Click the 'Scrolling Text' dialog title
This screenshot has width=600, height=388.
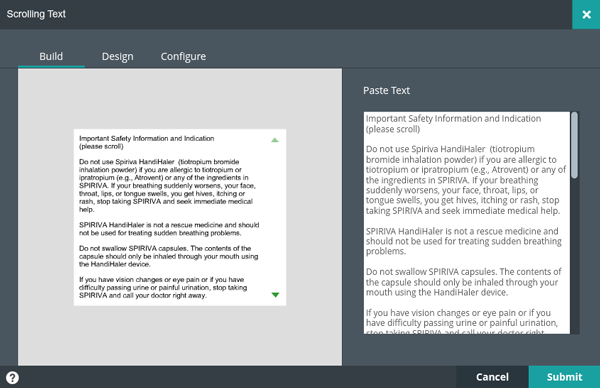click(36, 14)
